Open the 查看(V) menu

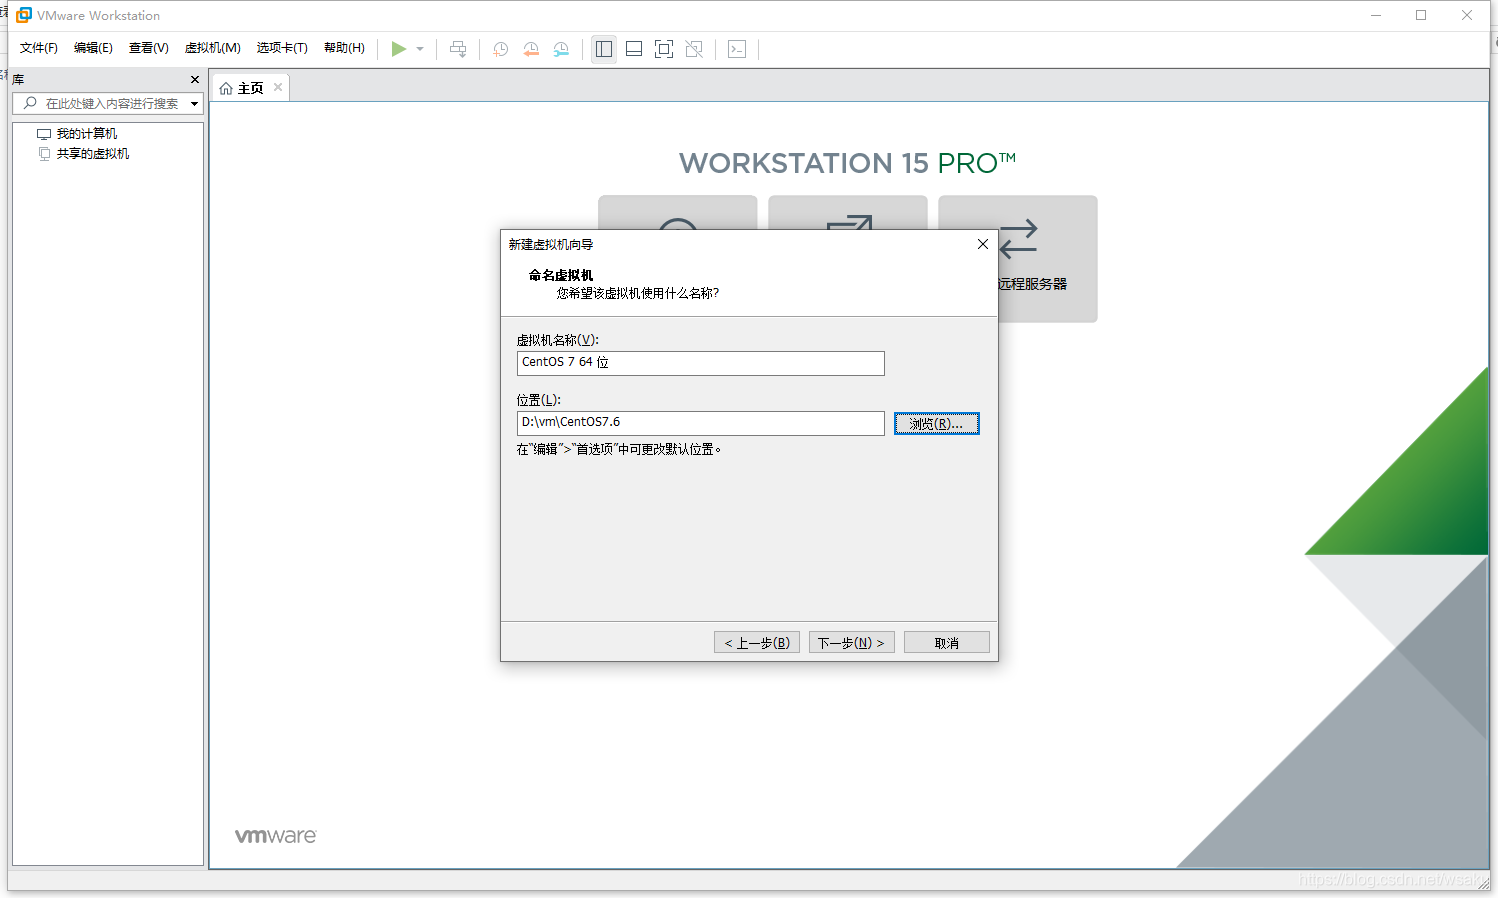coord(149,48)
